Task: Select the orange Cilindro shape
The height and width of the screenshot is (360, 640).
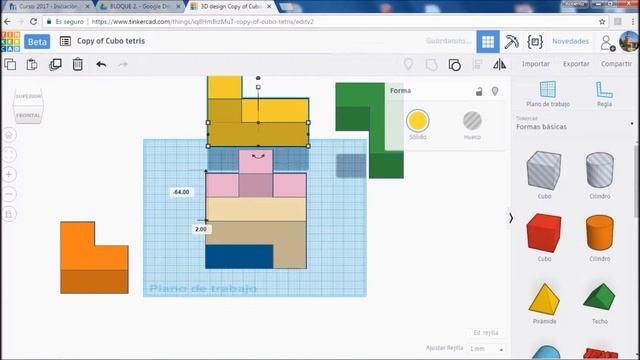Action: tap(600, 233)
